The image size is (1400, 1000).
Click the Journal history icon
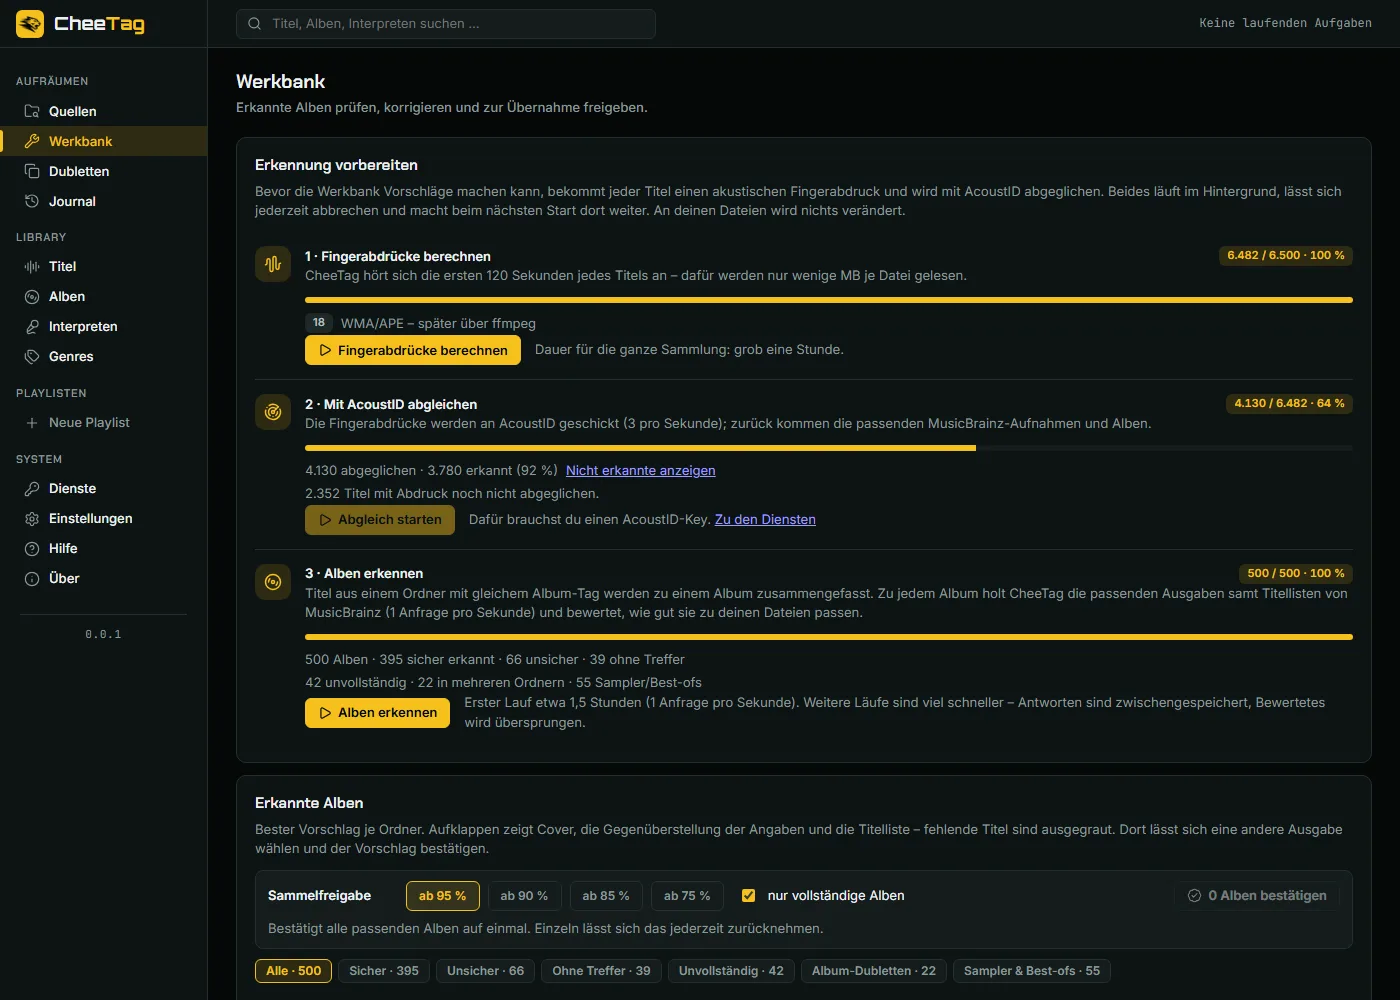click(x=32, y=201)
